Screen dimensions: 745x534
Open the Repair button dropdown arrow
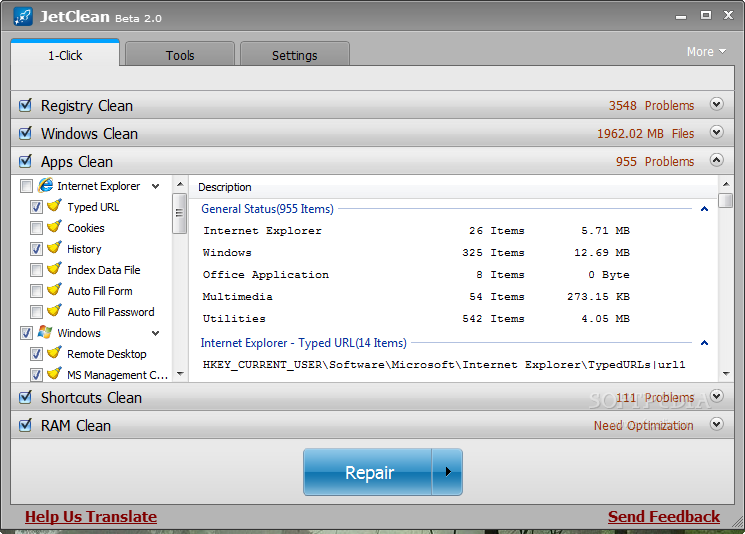(448, 472)
